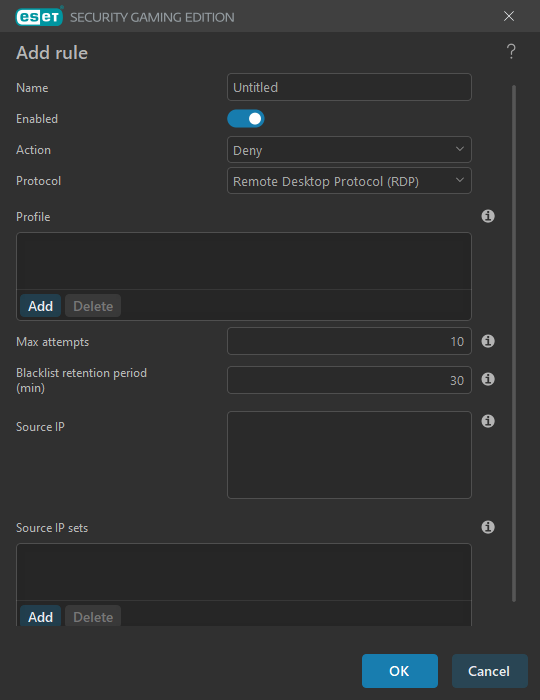Show info tooltip for Profile

pos(488,216)
